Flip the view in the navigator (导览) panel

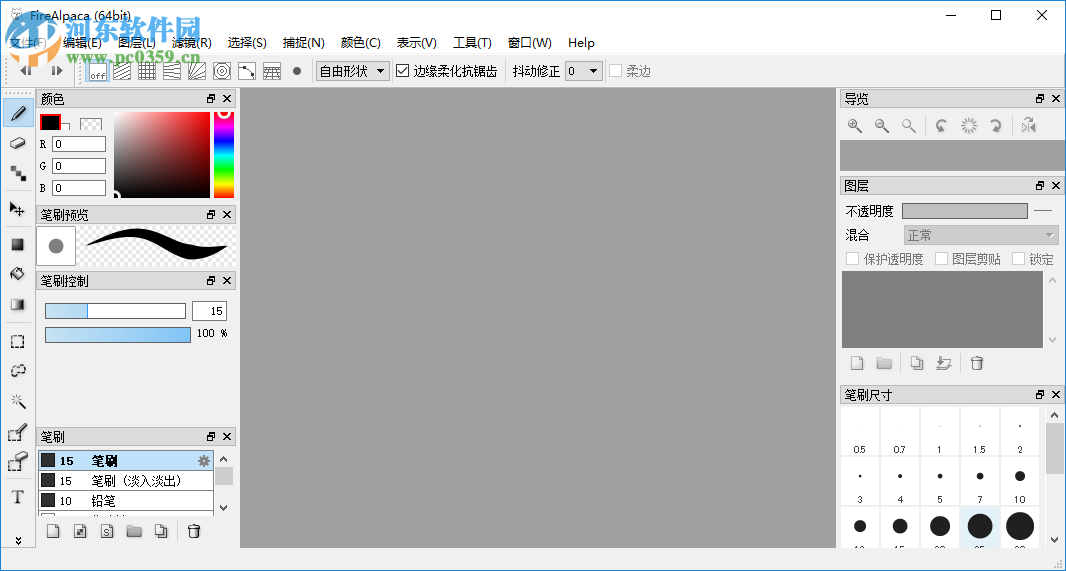click(1029, 126)
